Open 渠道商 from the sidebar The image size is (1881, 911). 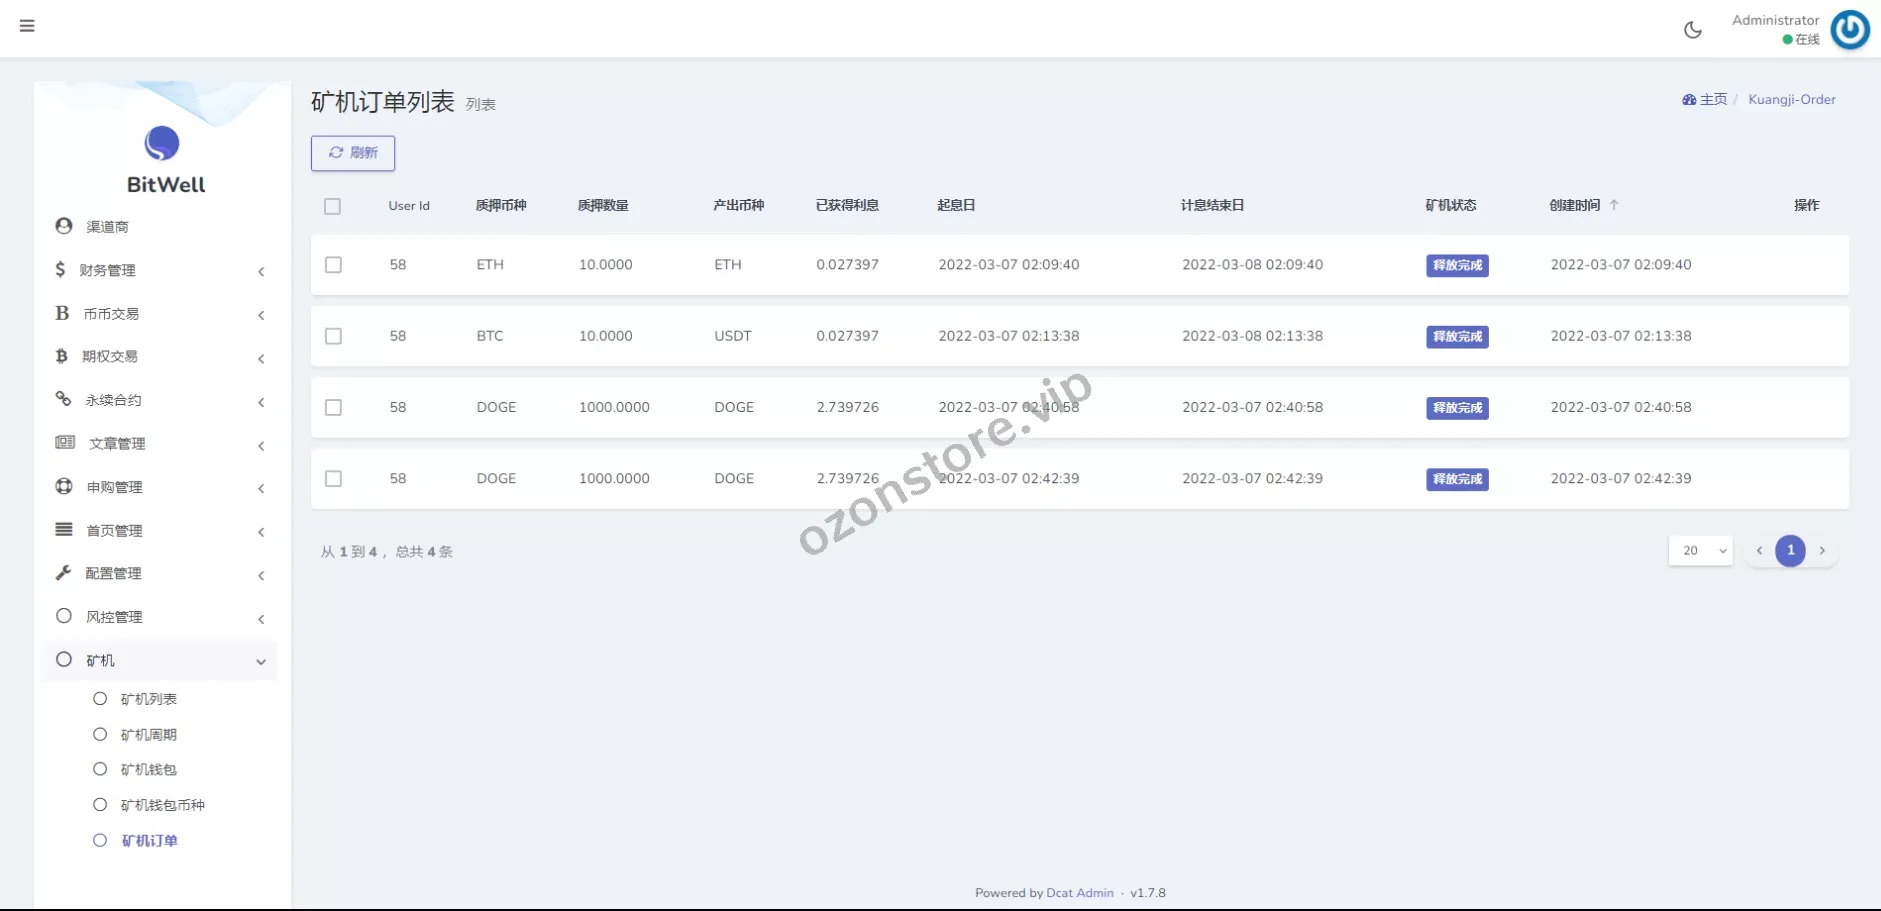coord(107,227)
